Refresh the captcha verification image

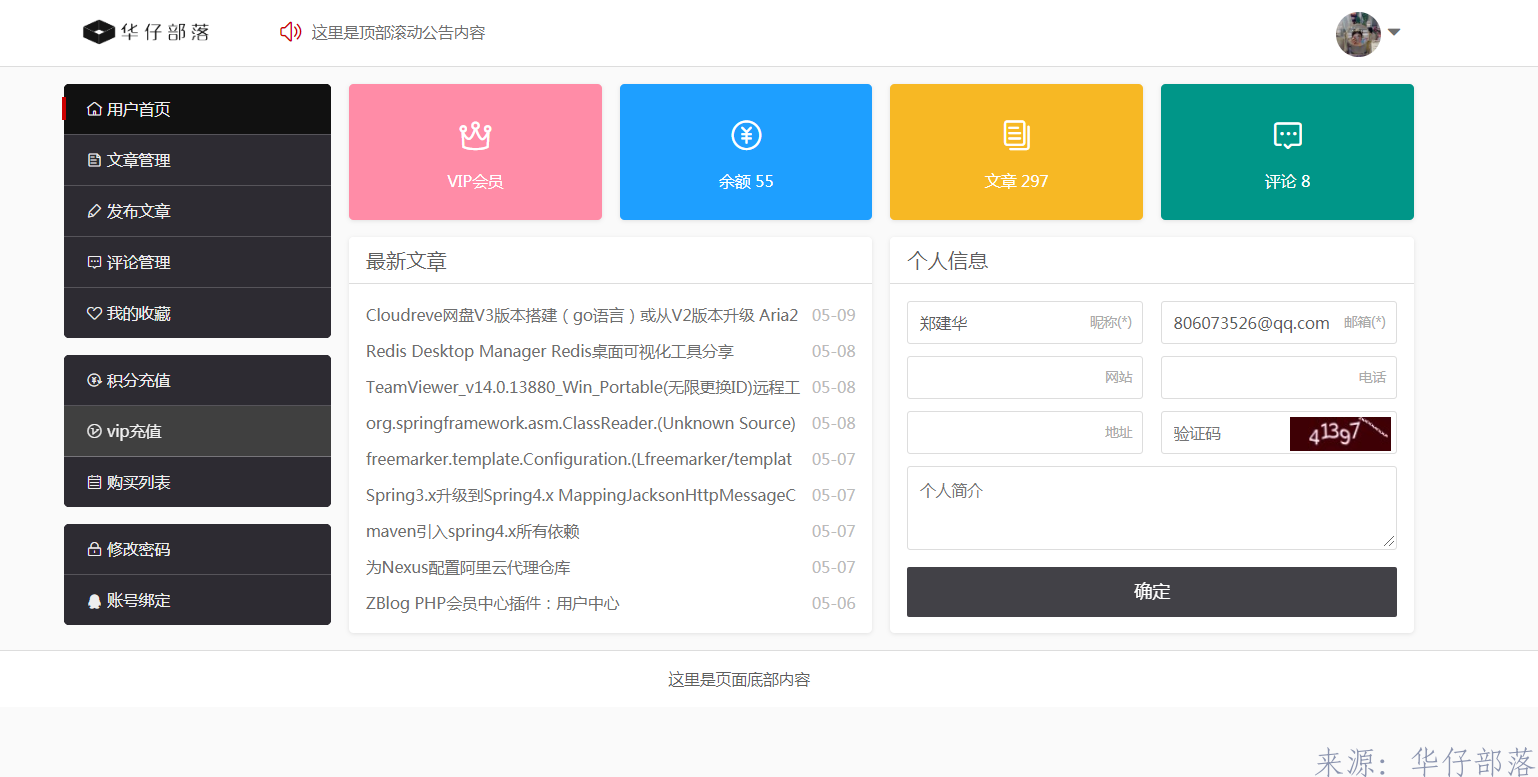pos(1340,434)
